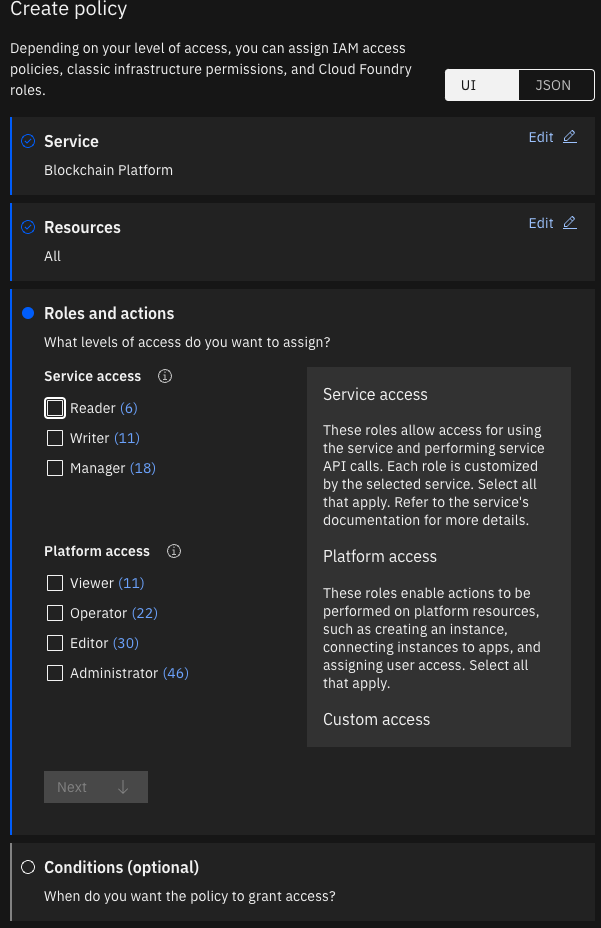This screenshot has width=601, height=928.
Task: Click the pencil icon beside Service Edit
Action: [x=570, y=137]
